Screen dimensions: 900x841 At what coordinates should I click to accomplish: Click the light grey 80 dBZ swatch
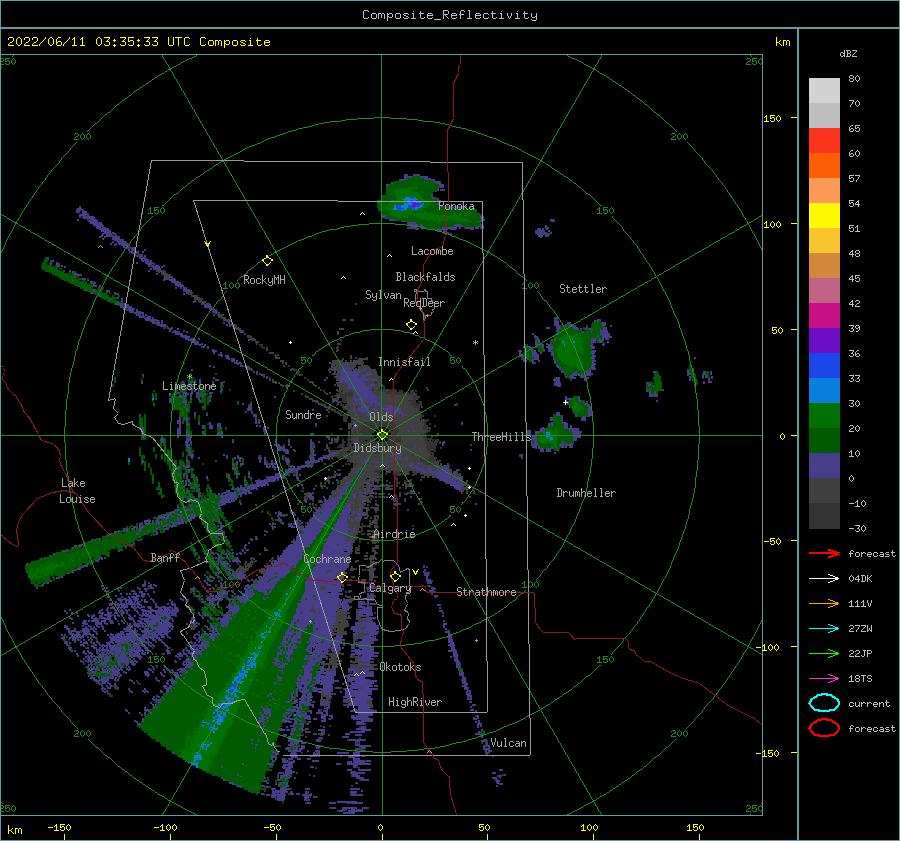pos(824,91)
